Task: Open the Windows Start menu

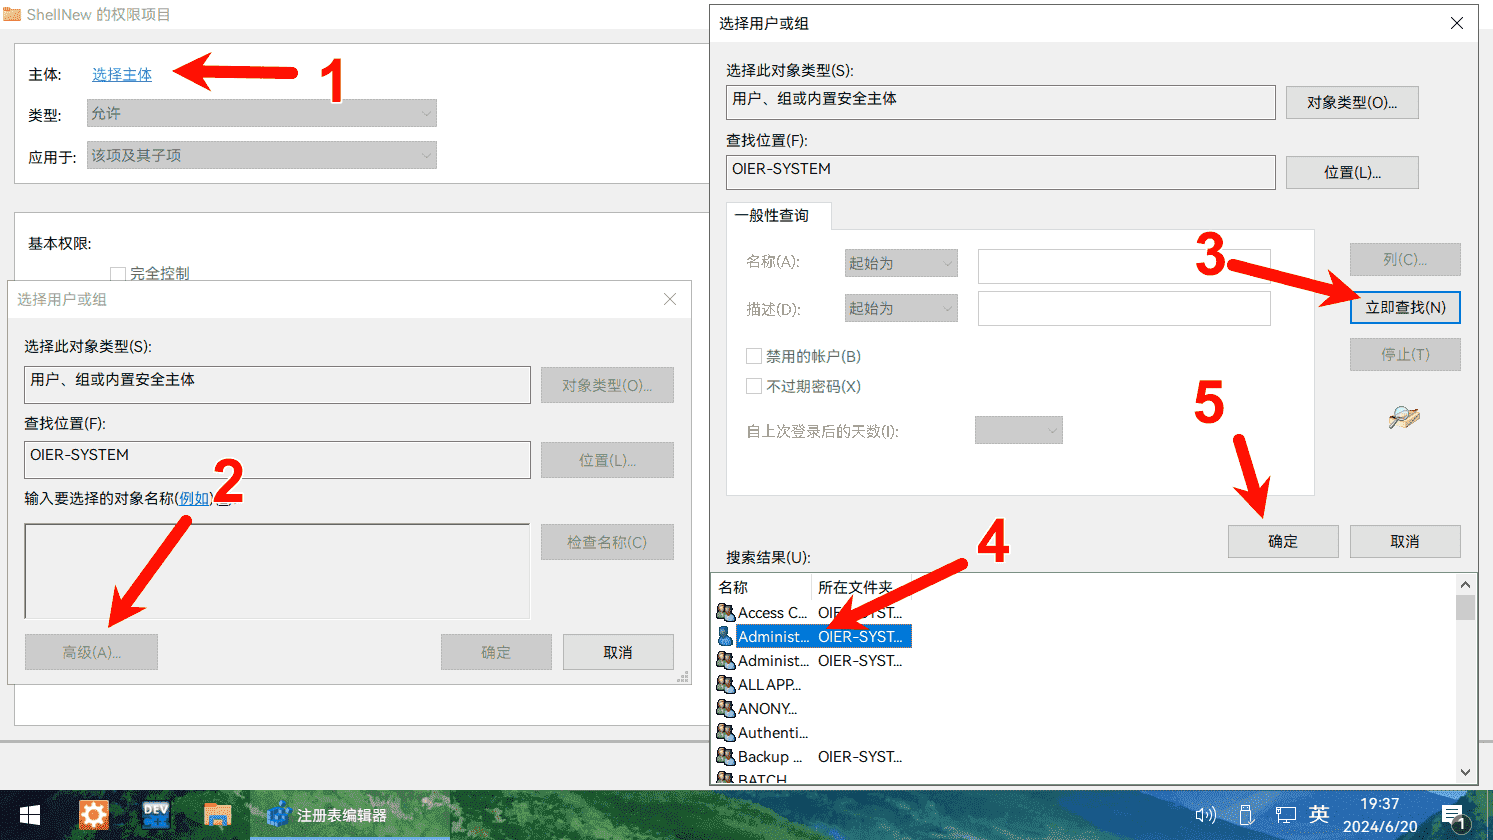Action: [29, 815]
